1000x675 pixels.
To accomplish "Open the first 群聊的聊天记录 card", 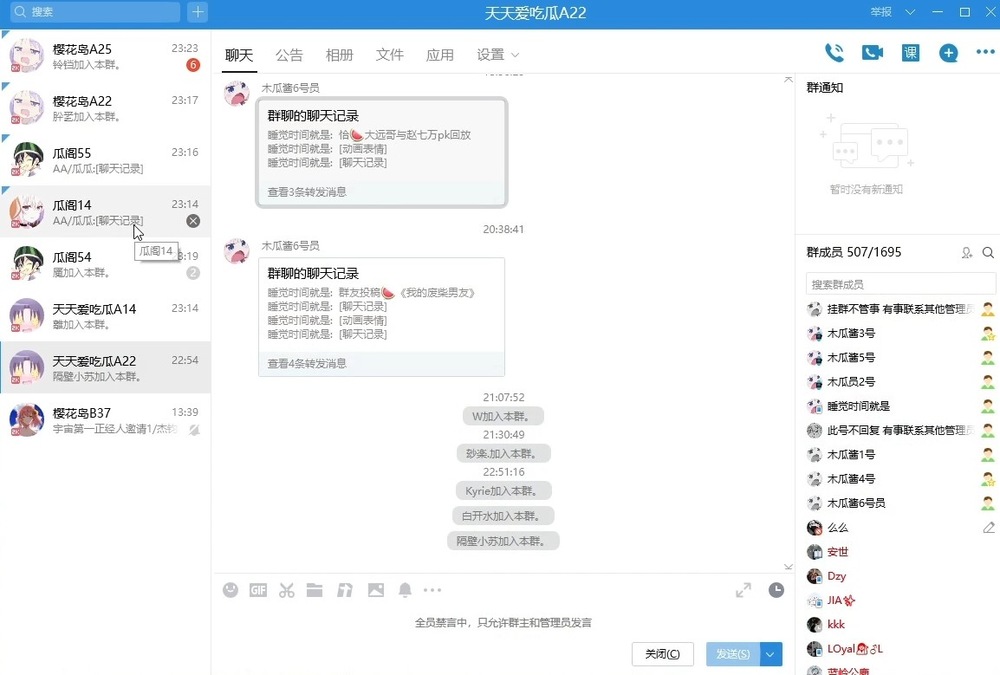I will pyautogui.click(x=381, y=152).
